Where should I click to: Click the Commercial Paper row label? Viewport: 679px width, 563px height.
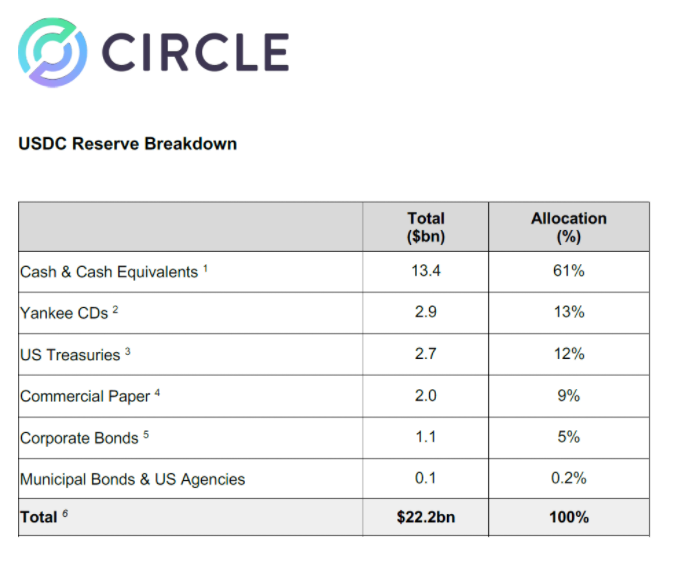[85, 396]
